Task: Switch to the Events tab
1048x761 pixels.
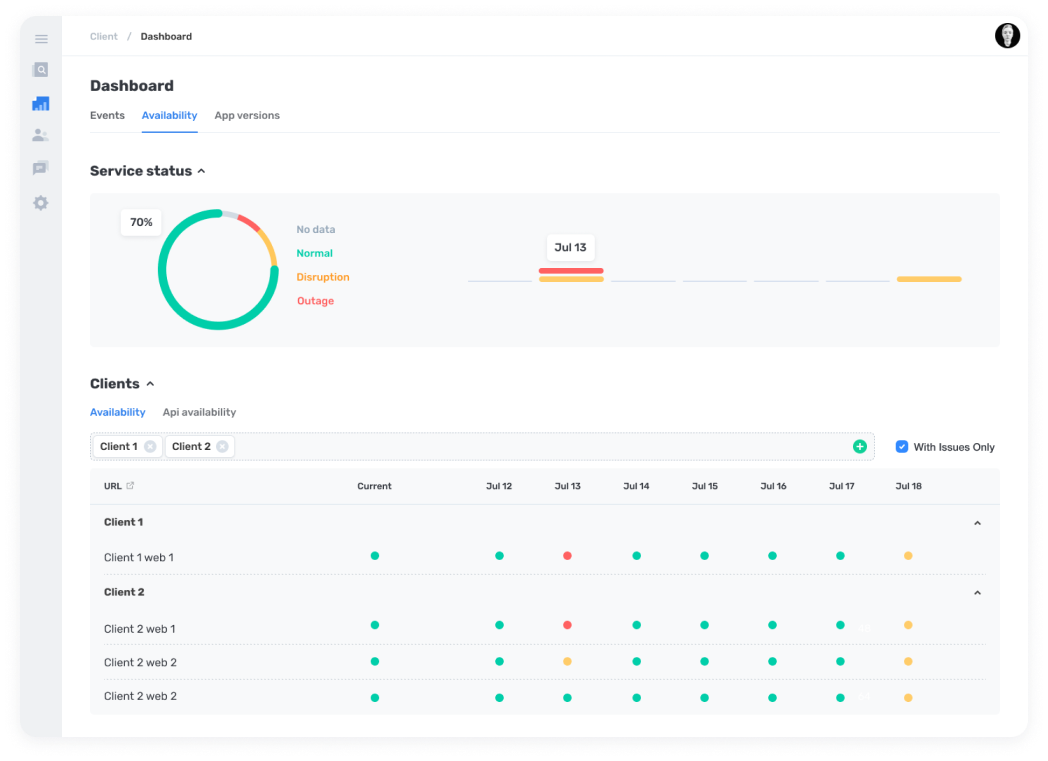Action: [107, 115]
